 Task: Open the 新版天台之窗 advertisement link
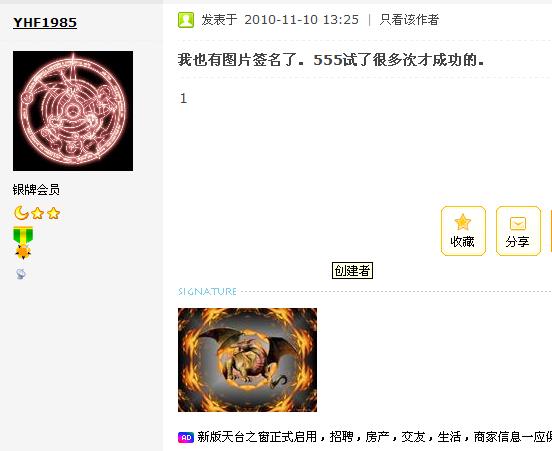(374, 437)
